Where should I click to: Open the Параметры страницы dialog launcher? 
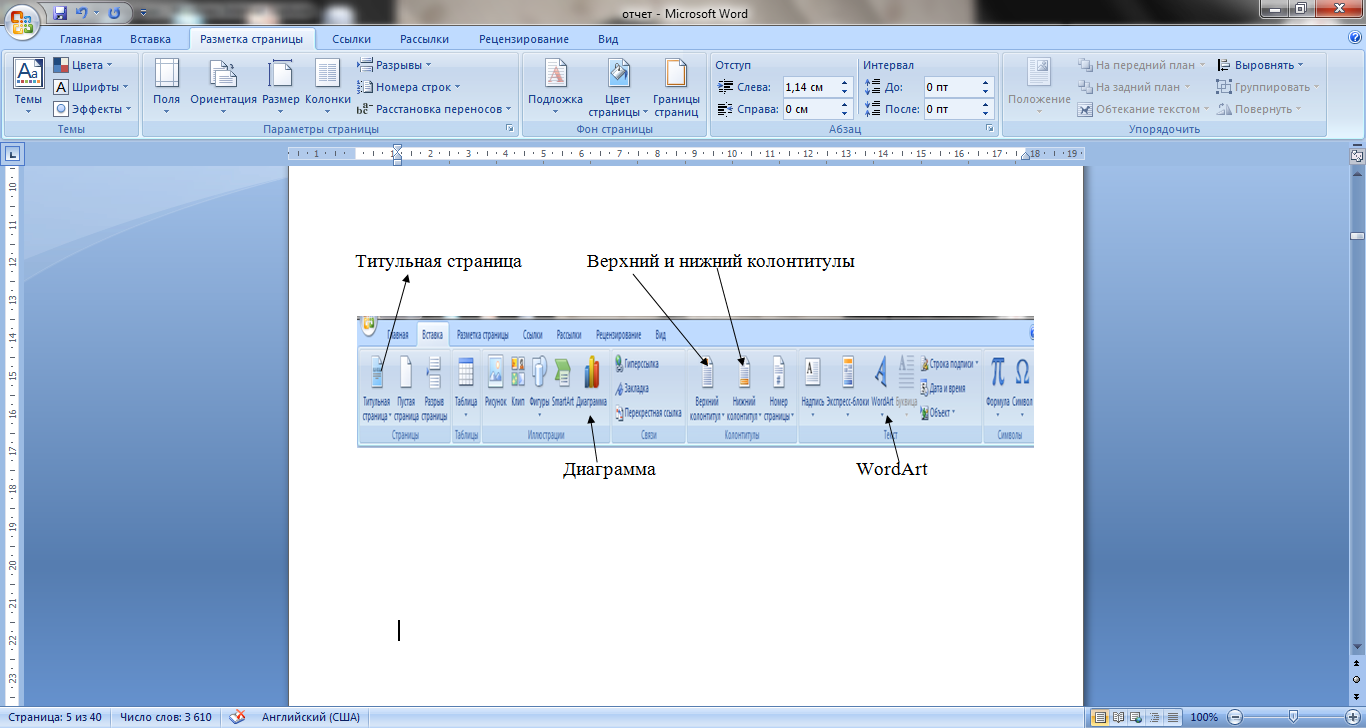(x=509, y=129)
